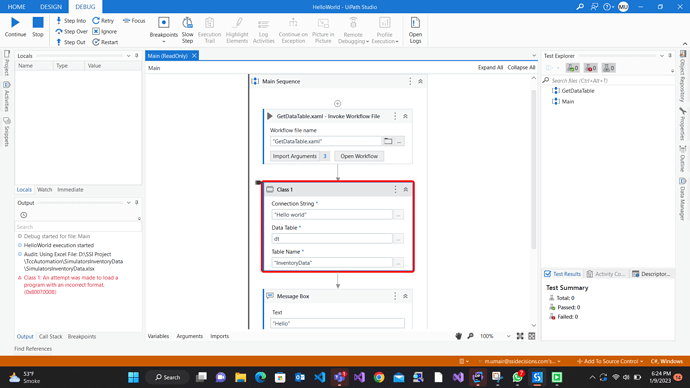Viewport: 690px width, 388px height.
Task: Retry the failed activity
Action: coord(103,21)
